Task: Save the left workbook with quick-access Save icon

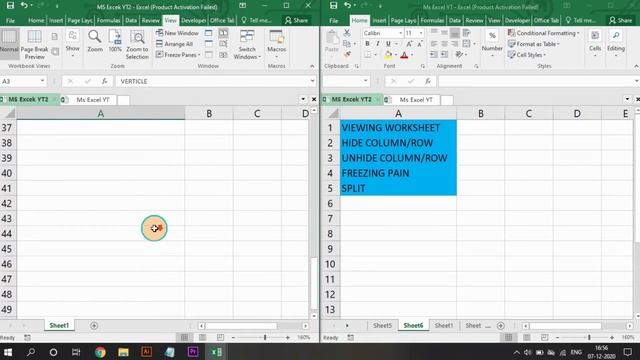Action: pyautogui.click(x=10, y=6)
